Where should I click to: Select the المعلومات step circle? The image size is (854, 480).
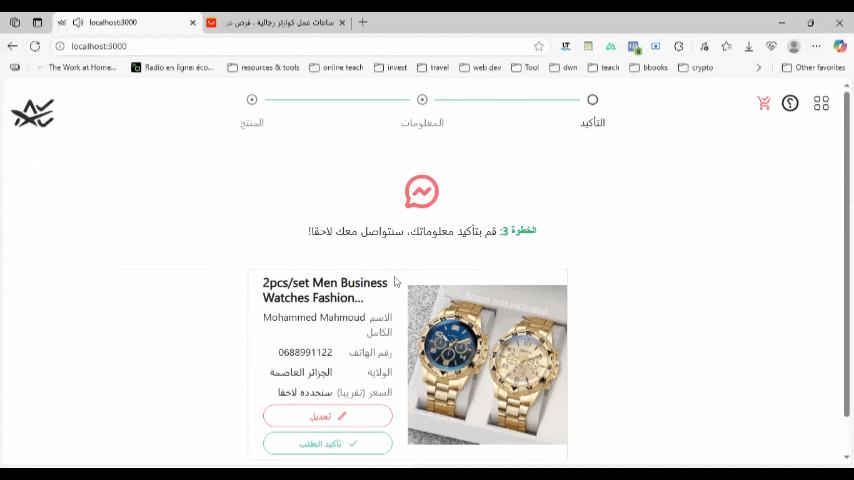[422, 100]
